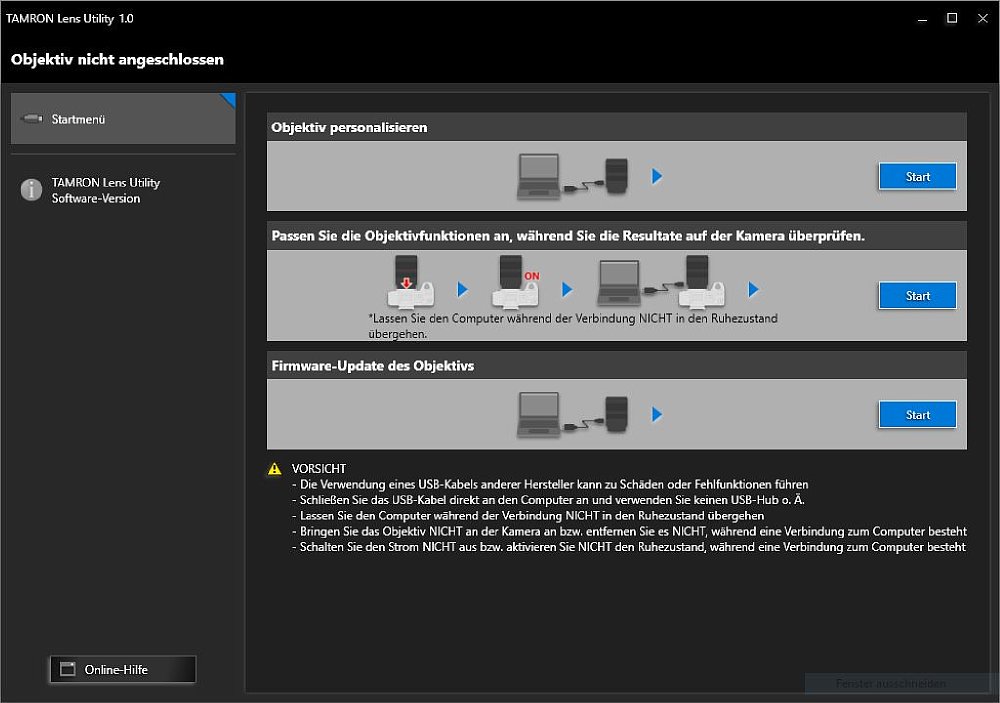Open TAMRON Lens Utility Software-Version in sidebar
Viewport: 1000px width, 703px height.
click(104, 190)
